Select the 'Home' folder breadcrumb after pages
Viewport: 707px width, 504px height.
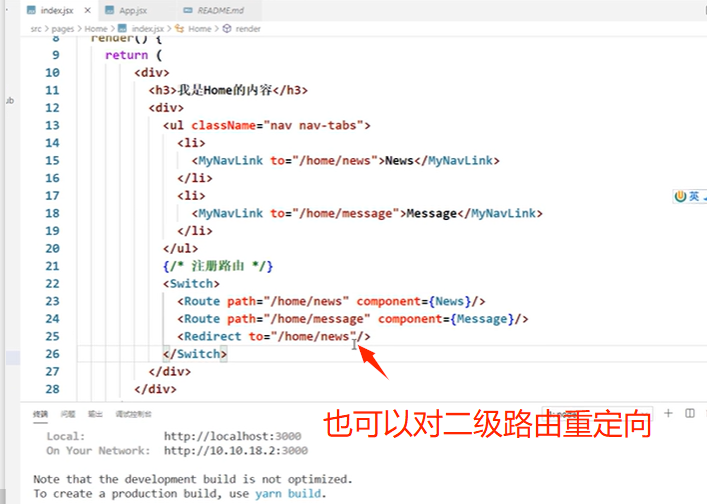(x=96, y=29)
